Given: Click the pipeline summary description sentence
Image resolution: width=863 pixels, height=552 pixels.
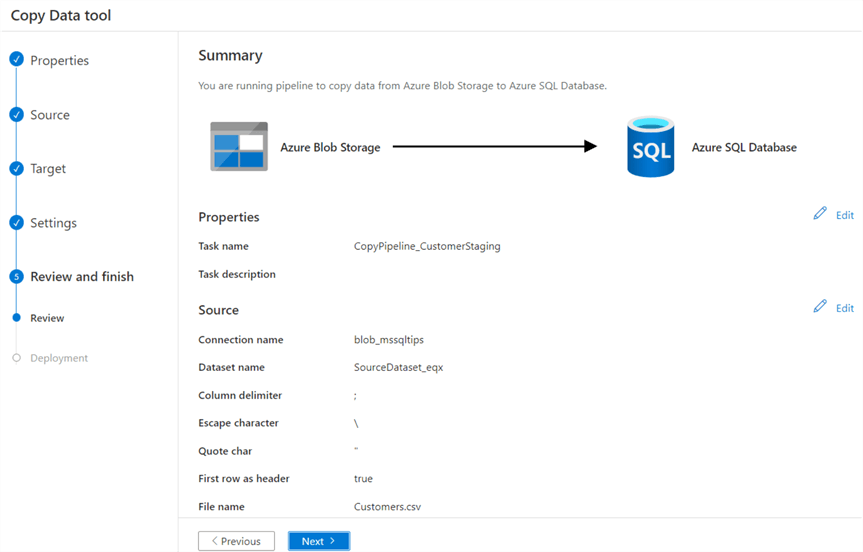Looking at the screenshot, I should coord(402,86).
